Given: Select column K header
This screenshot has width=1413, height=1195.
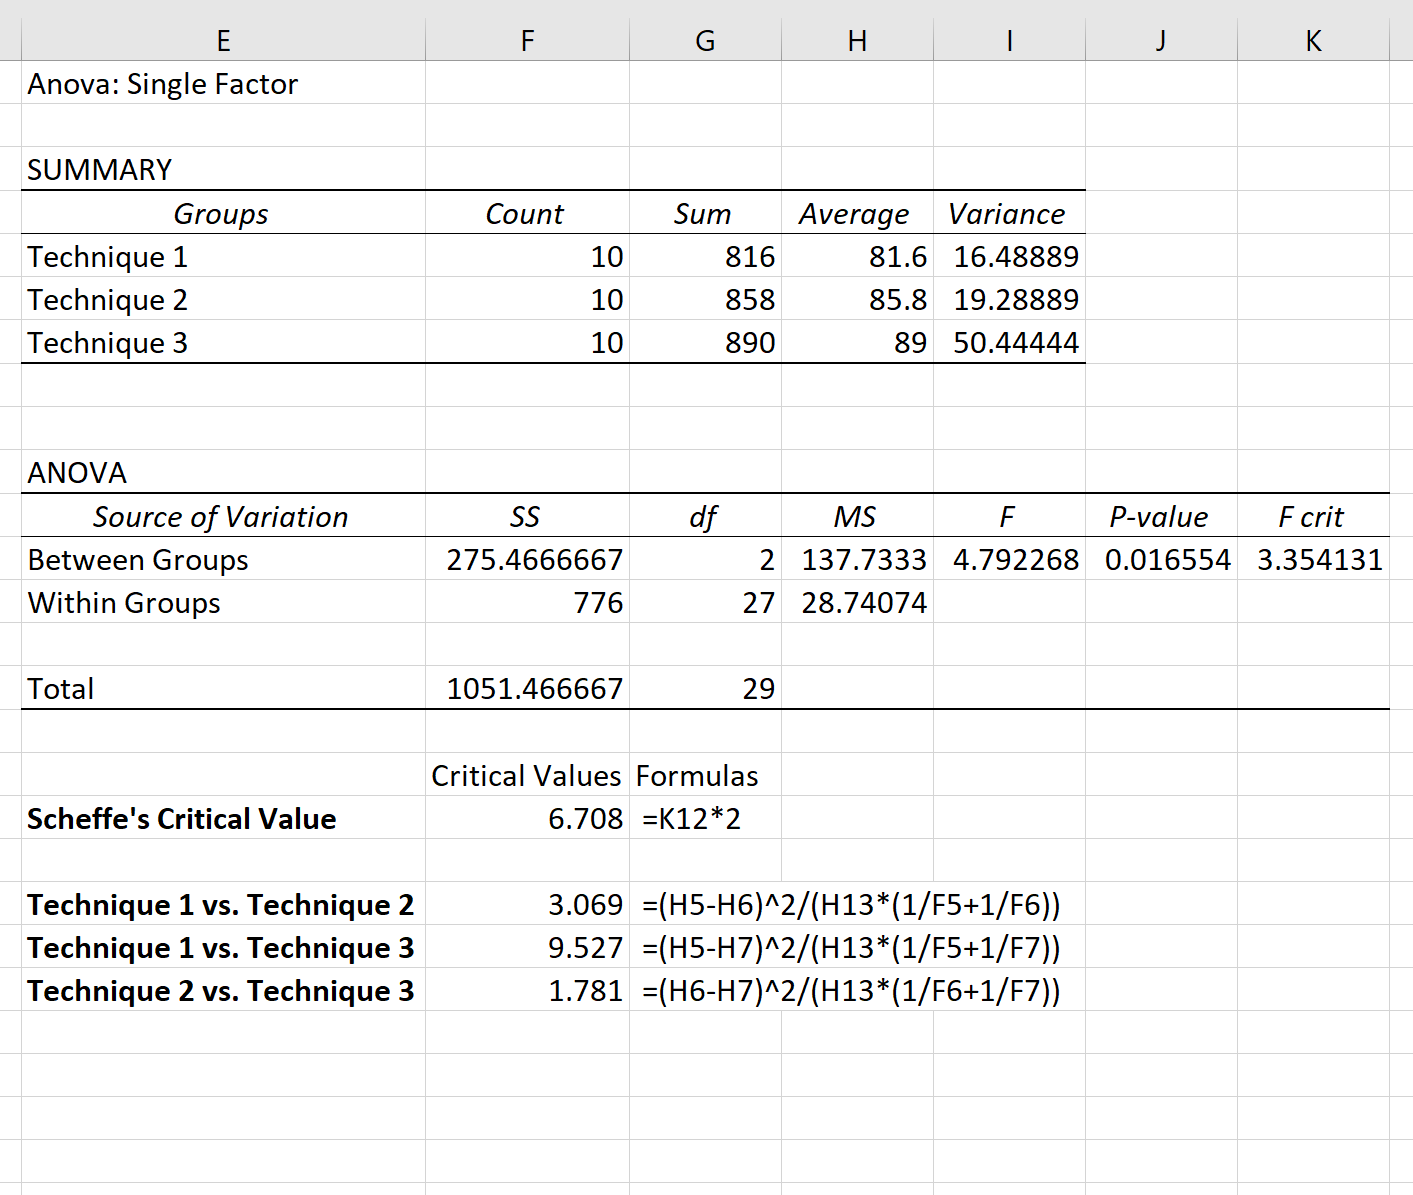Looking at the screenshot, I should pyautogui.click(x=1313, y=40).
